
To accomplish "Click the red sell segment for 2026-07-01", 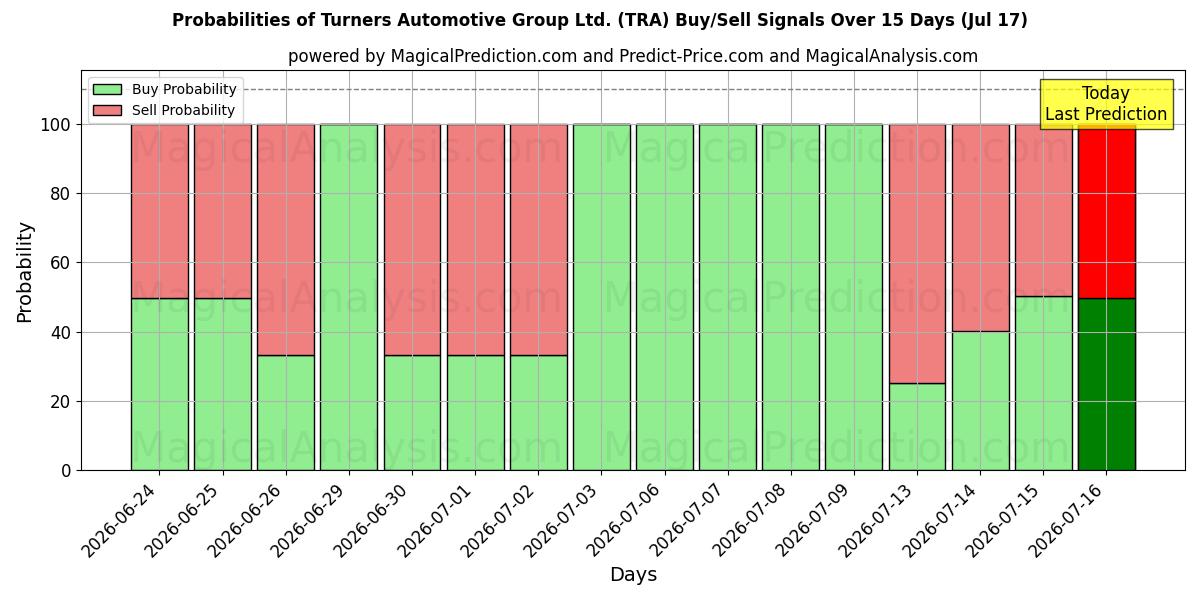I will [x=475, y=240].
